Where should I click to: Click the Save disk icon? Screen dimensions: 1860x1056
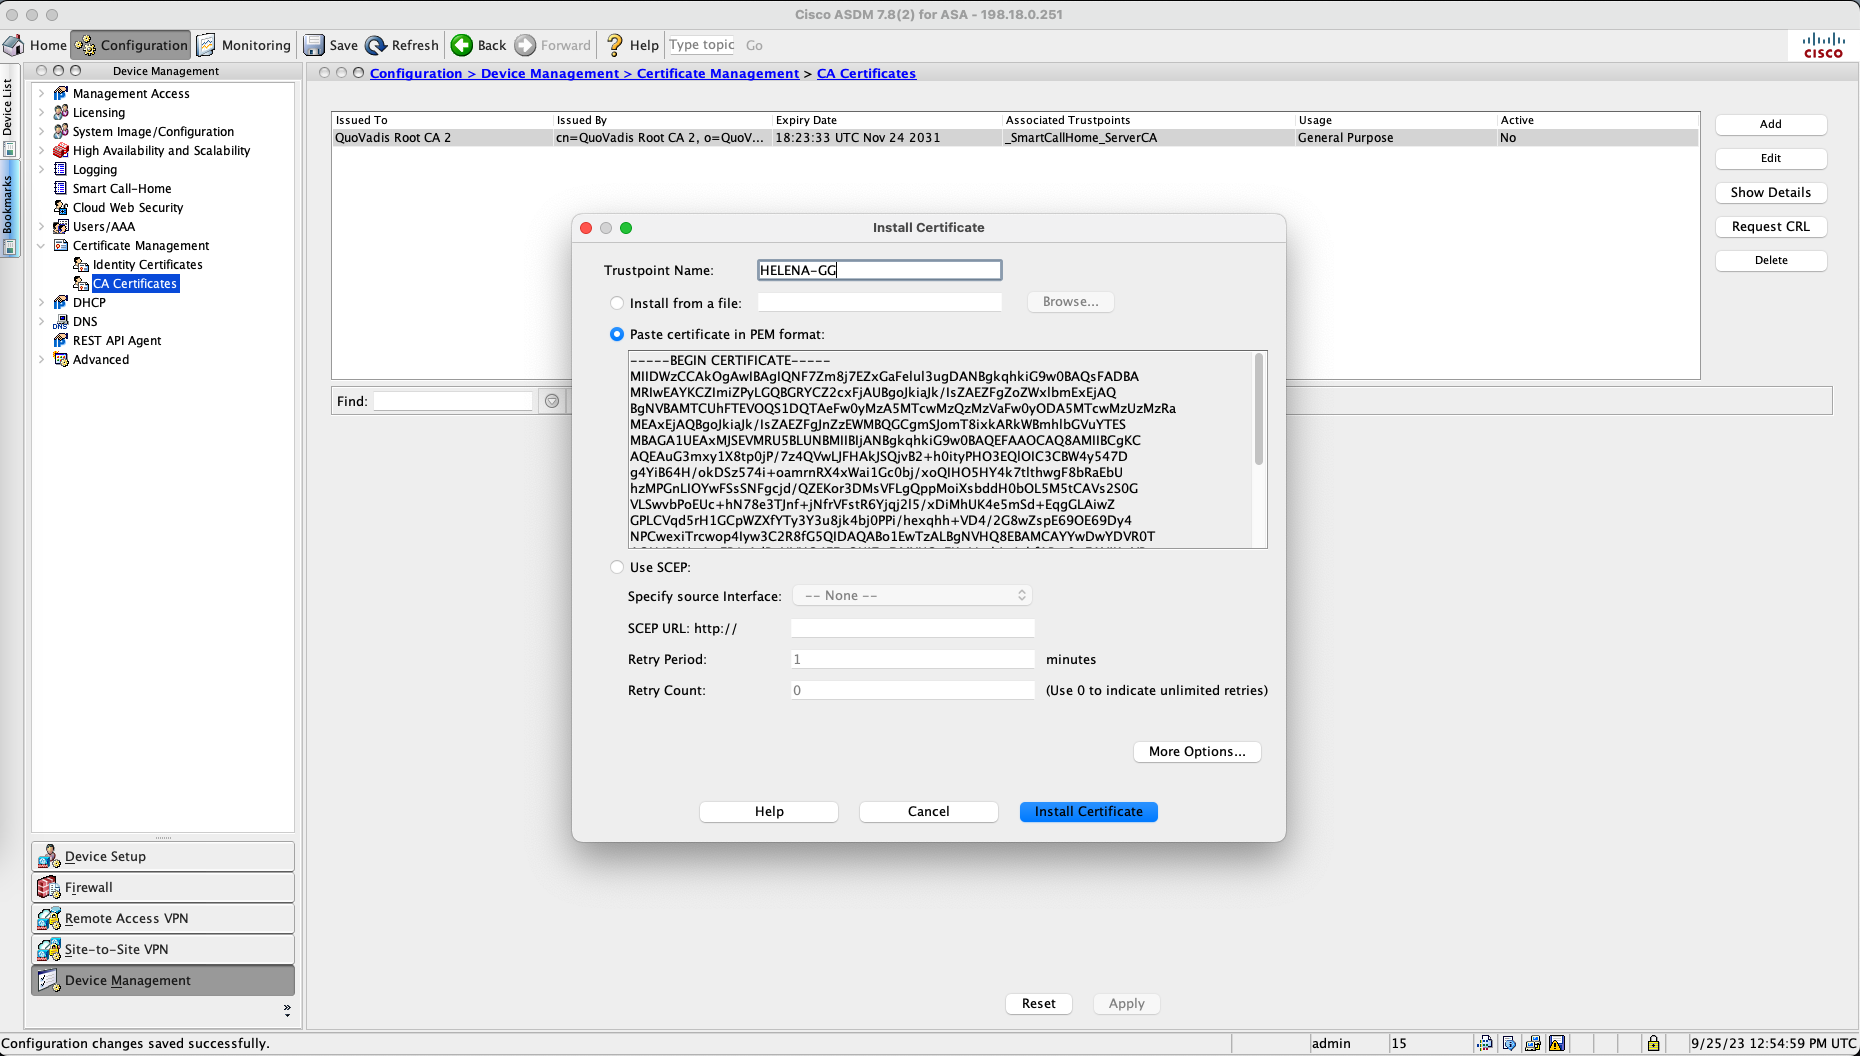click(x=314, y=45)
